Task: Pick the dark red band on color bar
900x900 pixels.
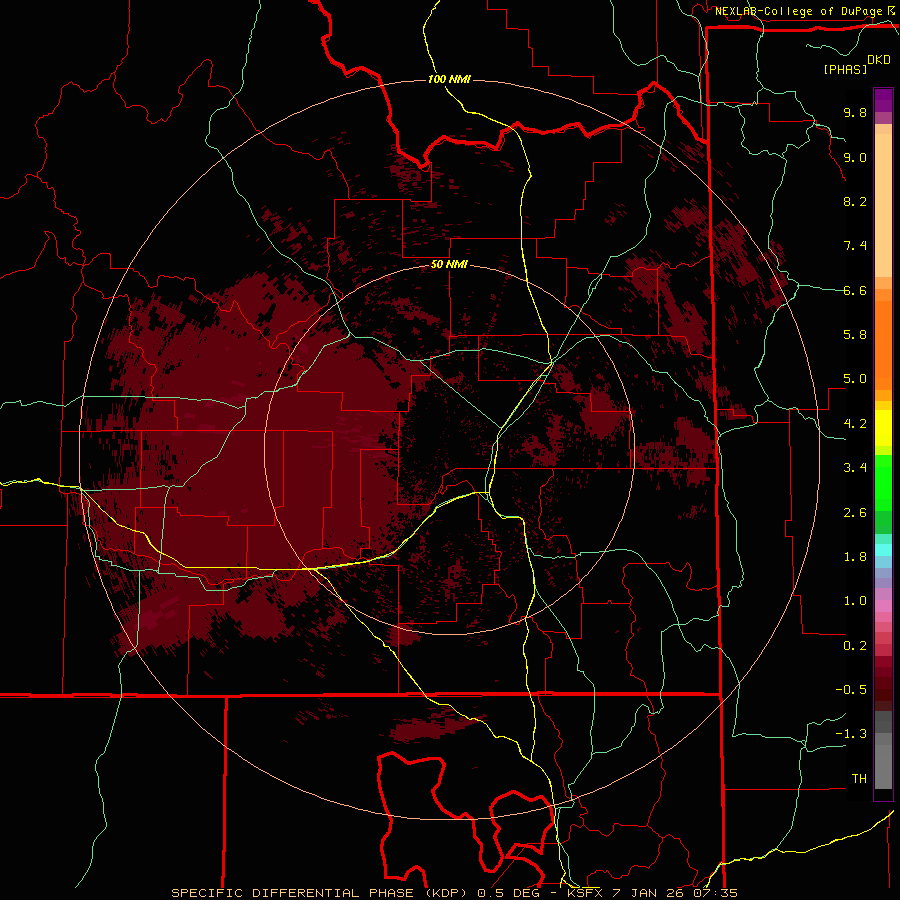Action: point(883,684)
